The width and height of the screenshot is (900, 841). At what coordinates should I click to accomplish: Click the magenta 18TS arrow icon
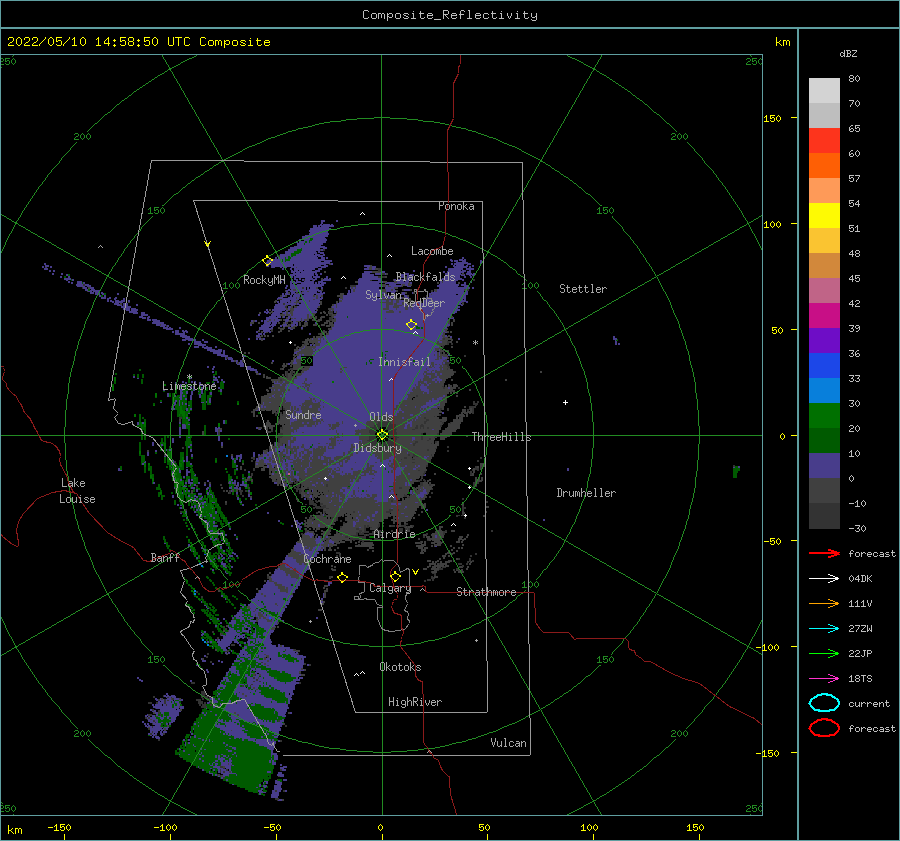click(824, 679)
